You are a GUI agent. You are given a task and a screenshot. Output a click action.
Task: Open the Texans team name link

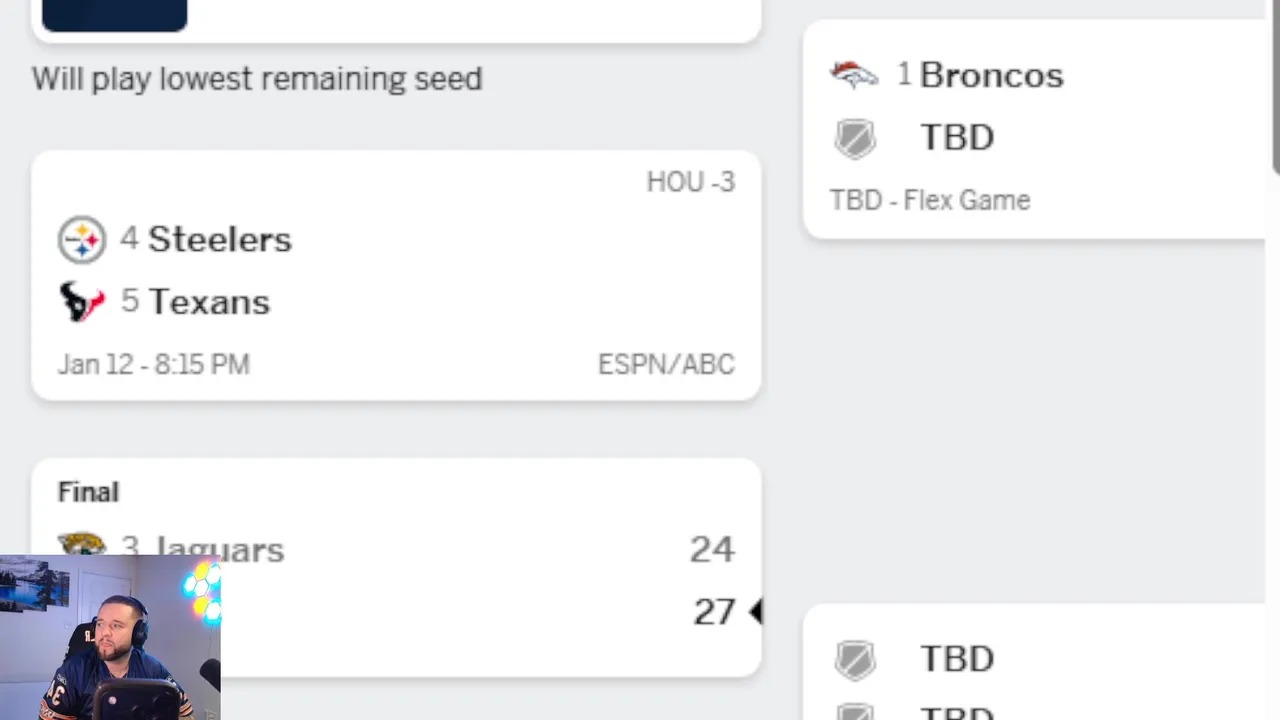209,302
